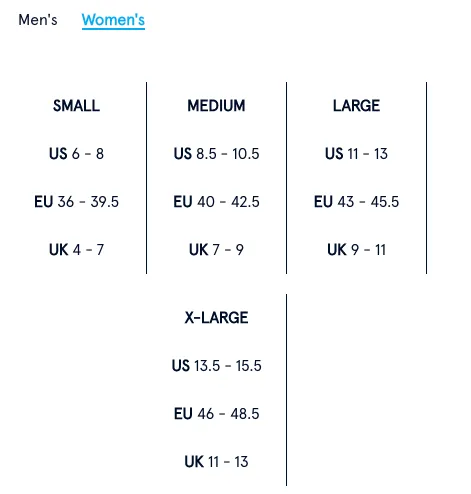
Task: Select the Women's tab
Action: click(113, 20)
